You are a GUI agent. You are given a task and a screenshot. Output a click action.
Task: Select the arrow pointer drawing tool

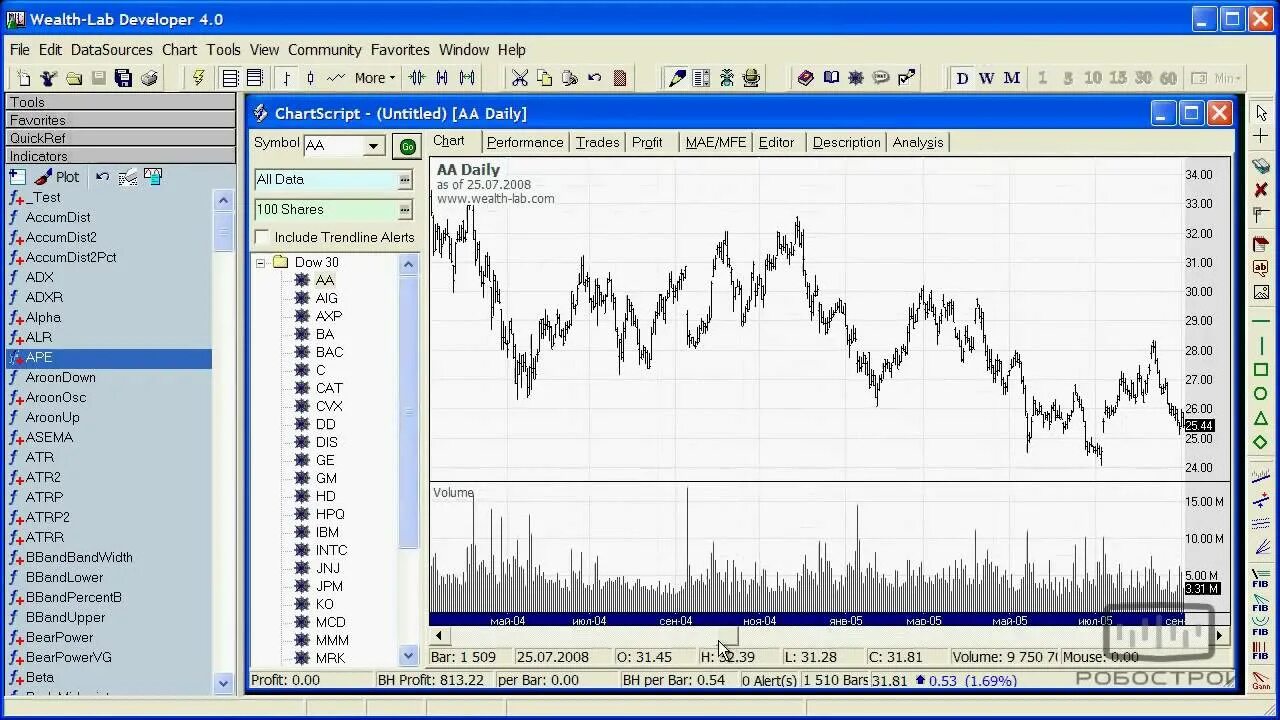pos(1261,113)
